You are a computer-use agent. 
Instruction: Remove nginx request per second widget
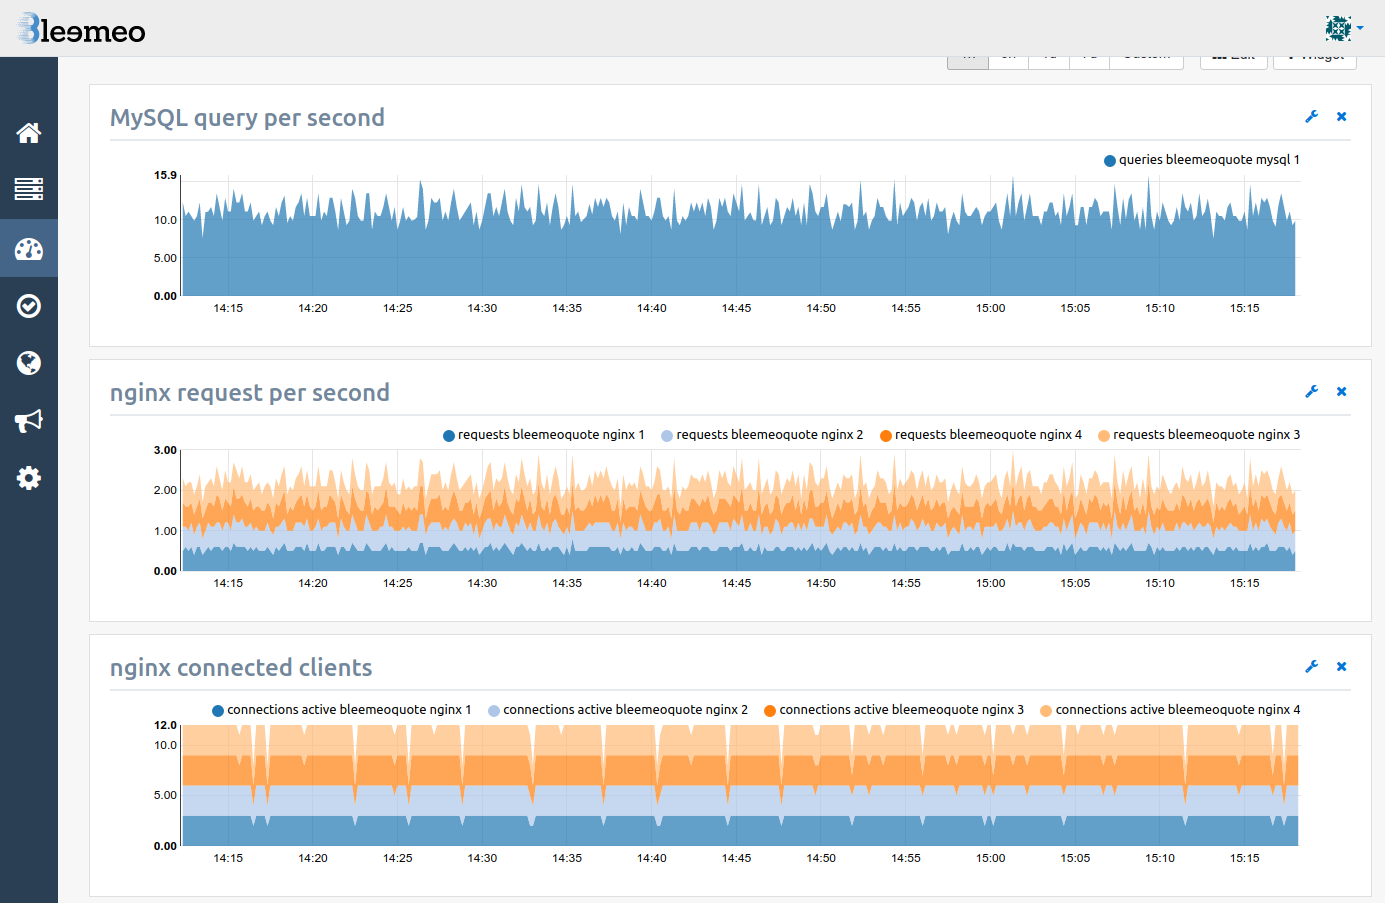(x=1342, y=392)
